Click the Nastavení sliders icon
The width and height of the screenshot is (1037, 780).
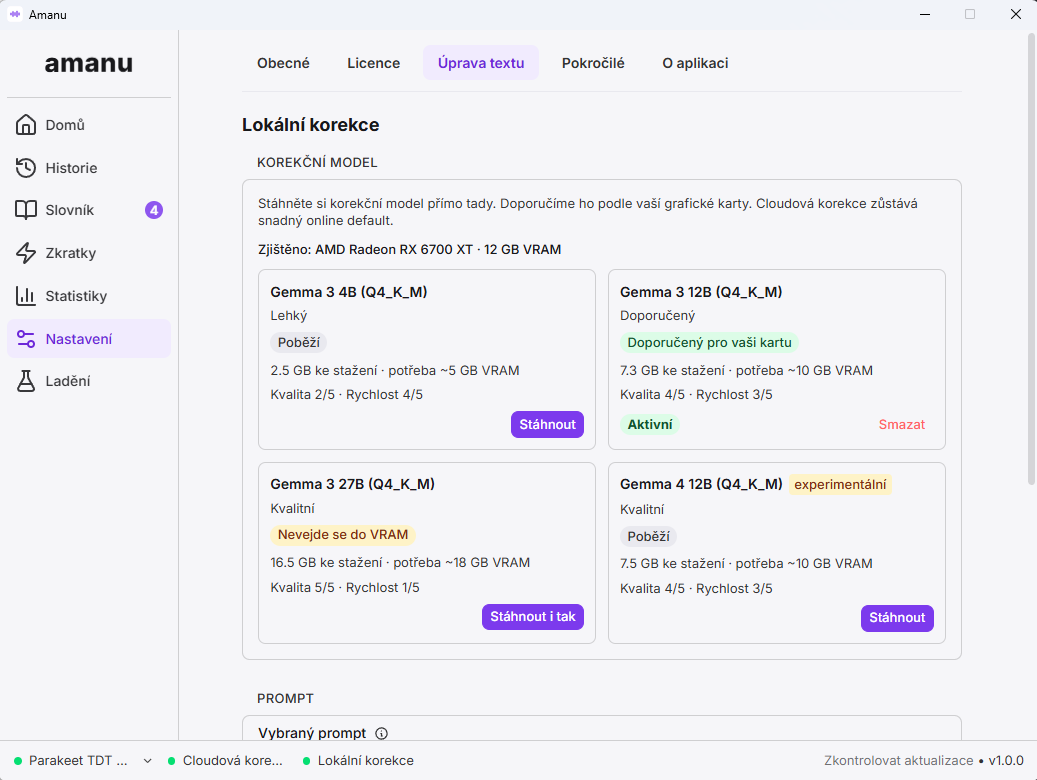(x=26, y=339)
